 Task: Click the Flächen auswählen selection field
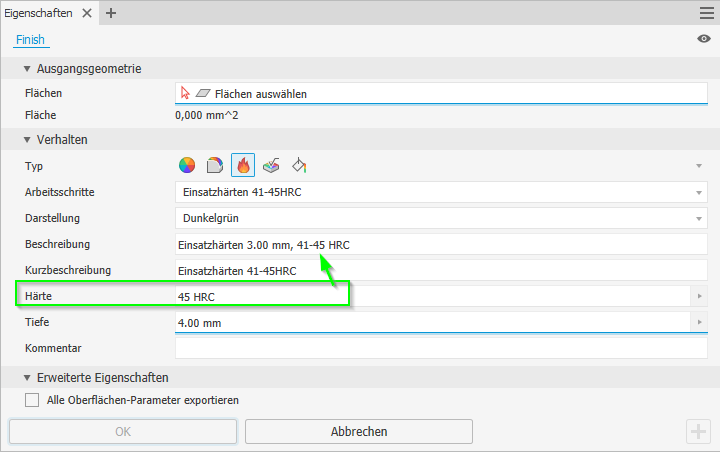(x=441, y=93)
